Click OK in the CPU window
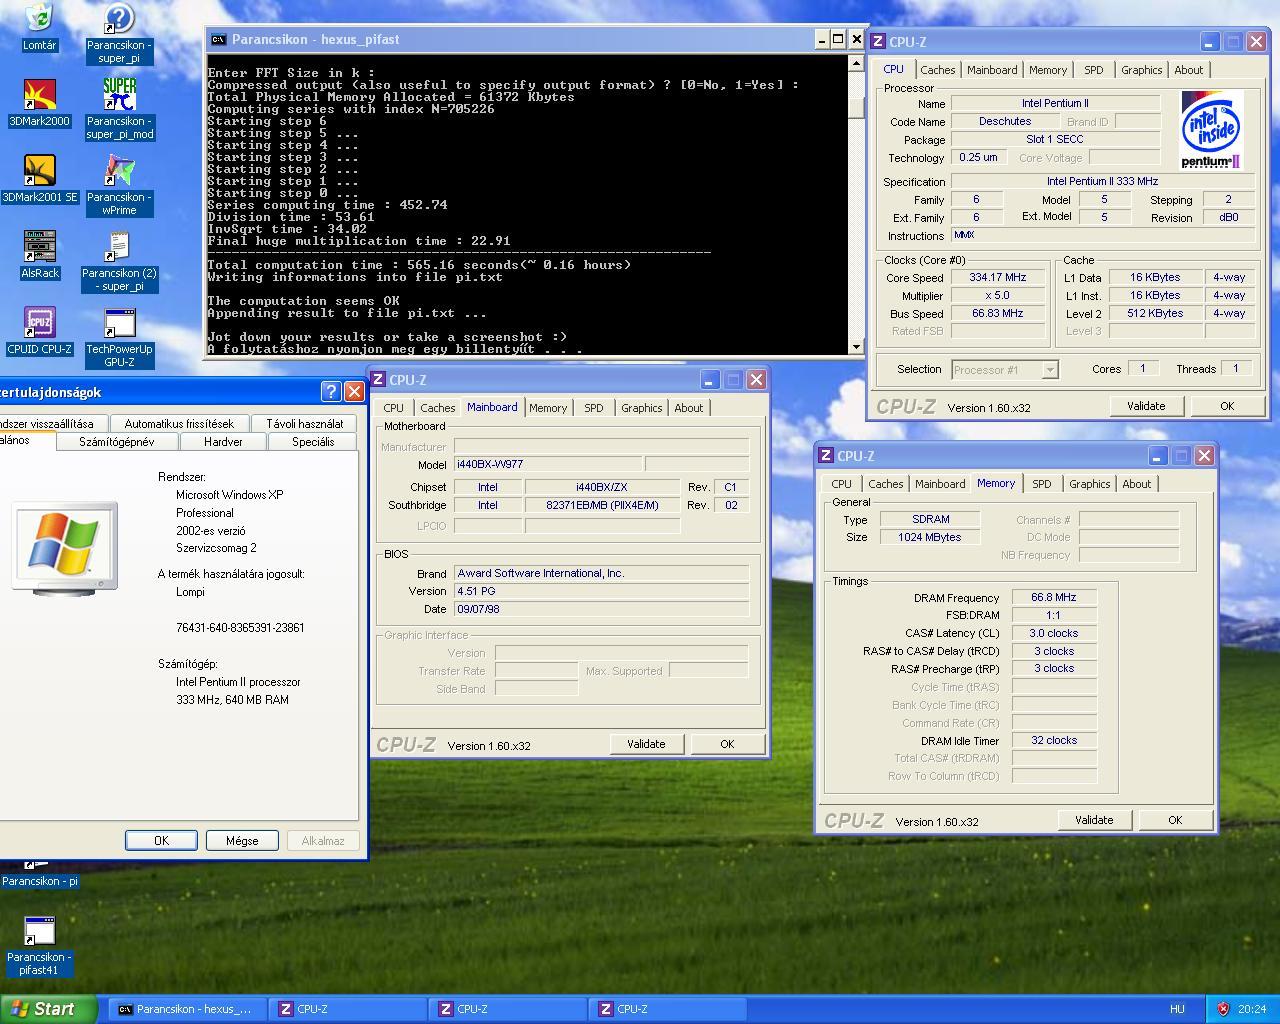The width and height of the screenshot is (1280, 1024). tap(1227, 406)
